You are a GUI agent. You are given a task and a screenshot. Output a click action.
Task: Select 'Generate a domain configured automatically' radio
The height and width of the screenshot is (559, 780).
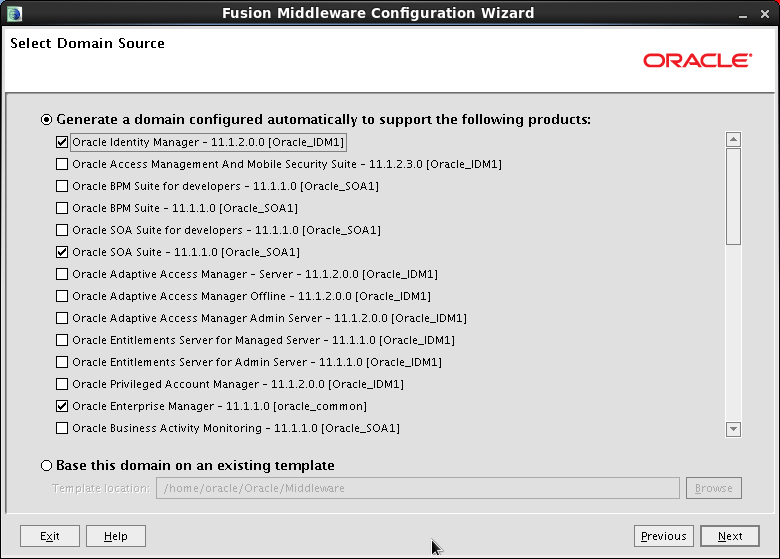point(47,120)
